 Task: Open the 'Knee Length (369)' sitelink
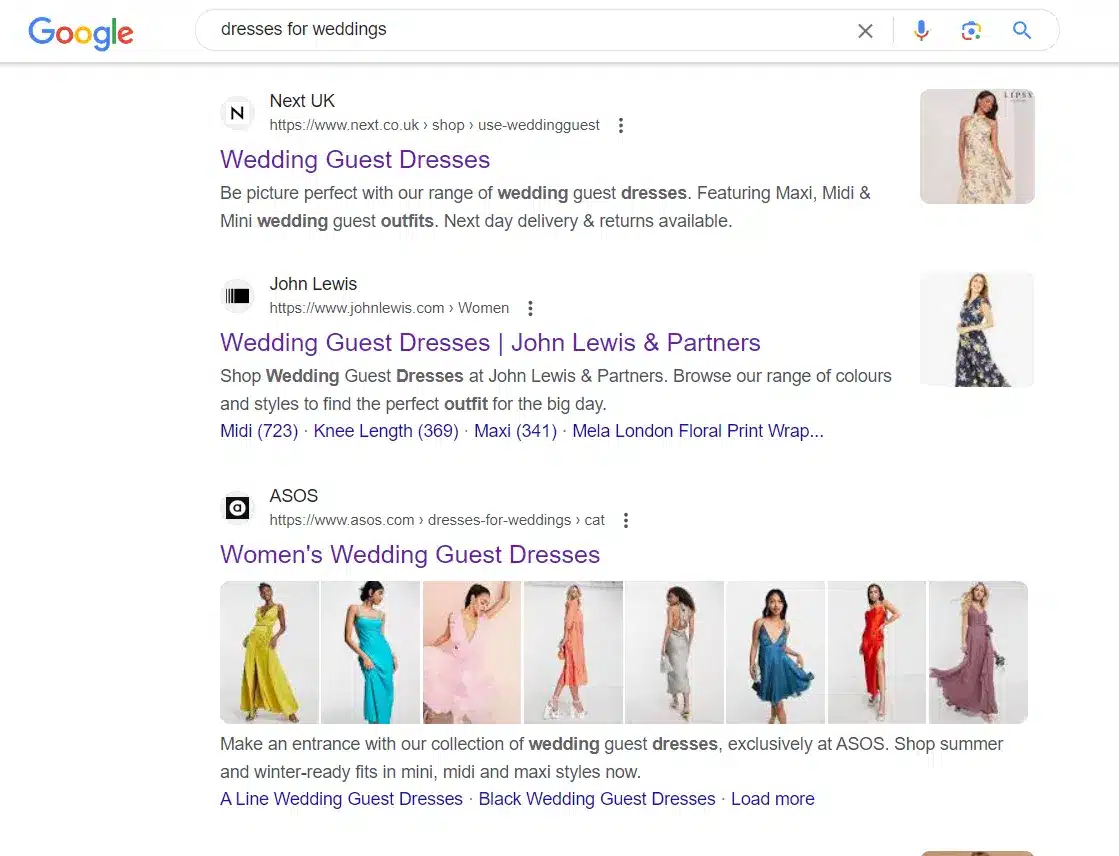pos(386,431)
